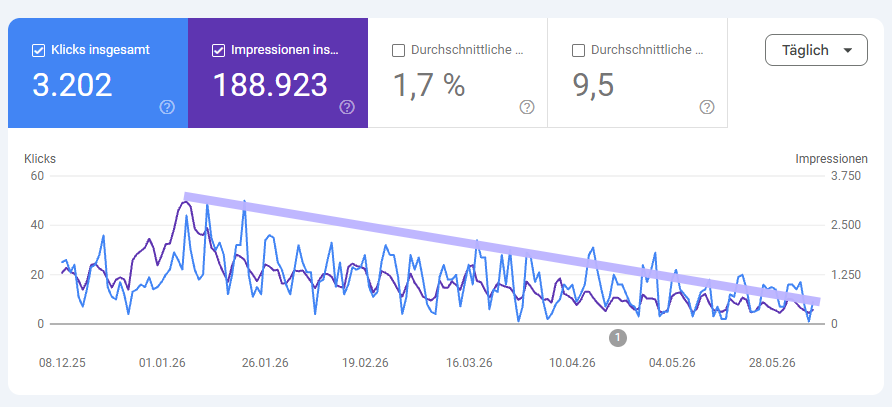The height and width of the screenshot is (407, 892).
Task: Click the 01.01.26 date label
Action: 162,363
